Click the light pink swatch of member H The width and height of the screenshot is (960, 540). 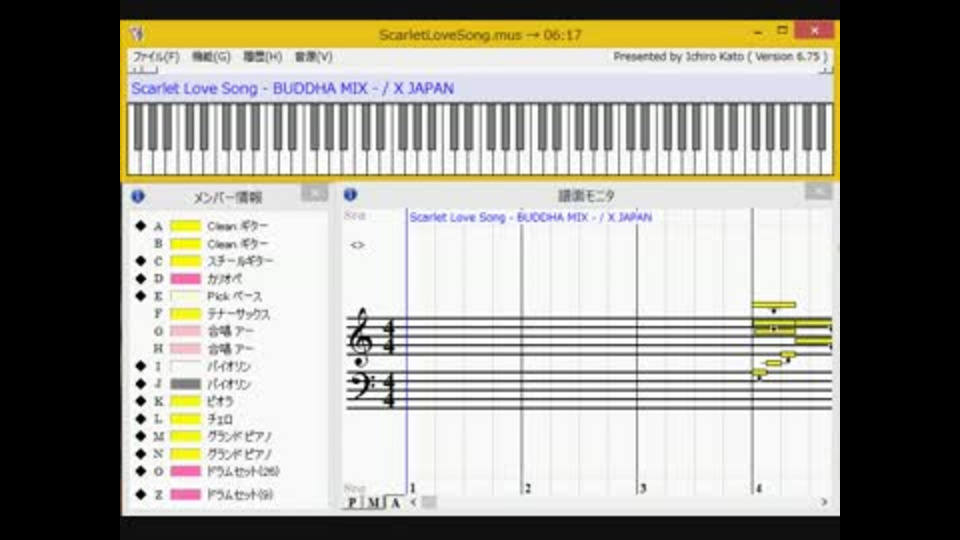pyautogui.click(x=186, y=349)
